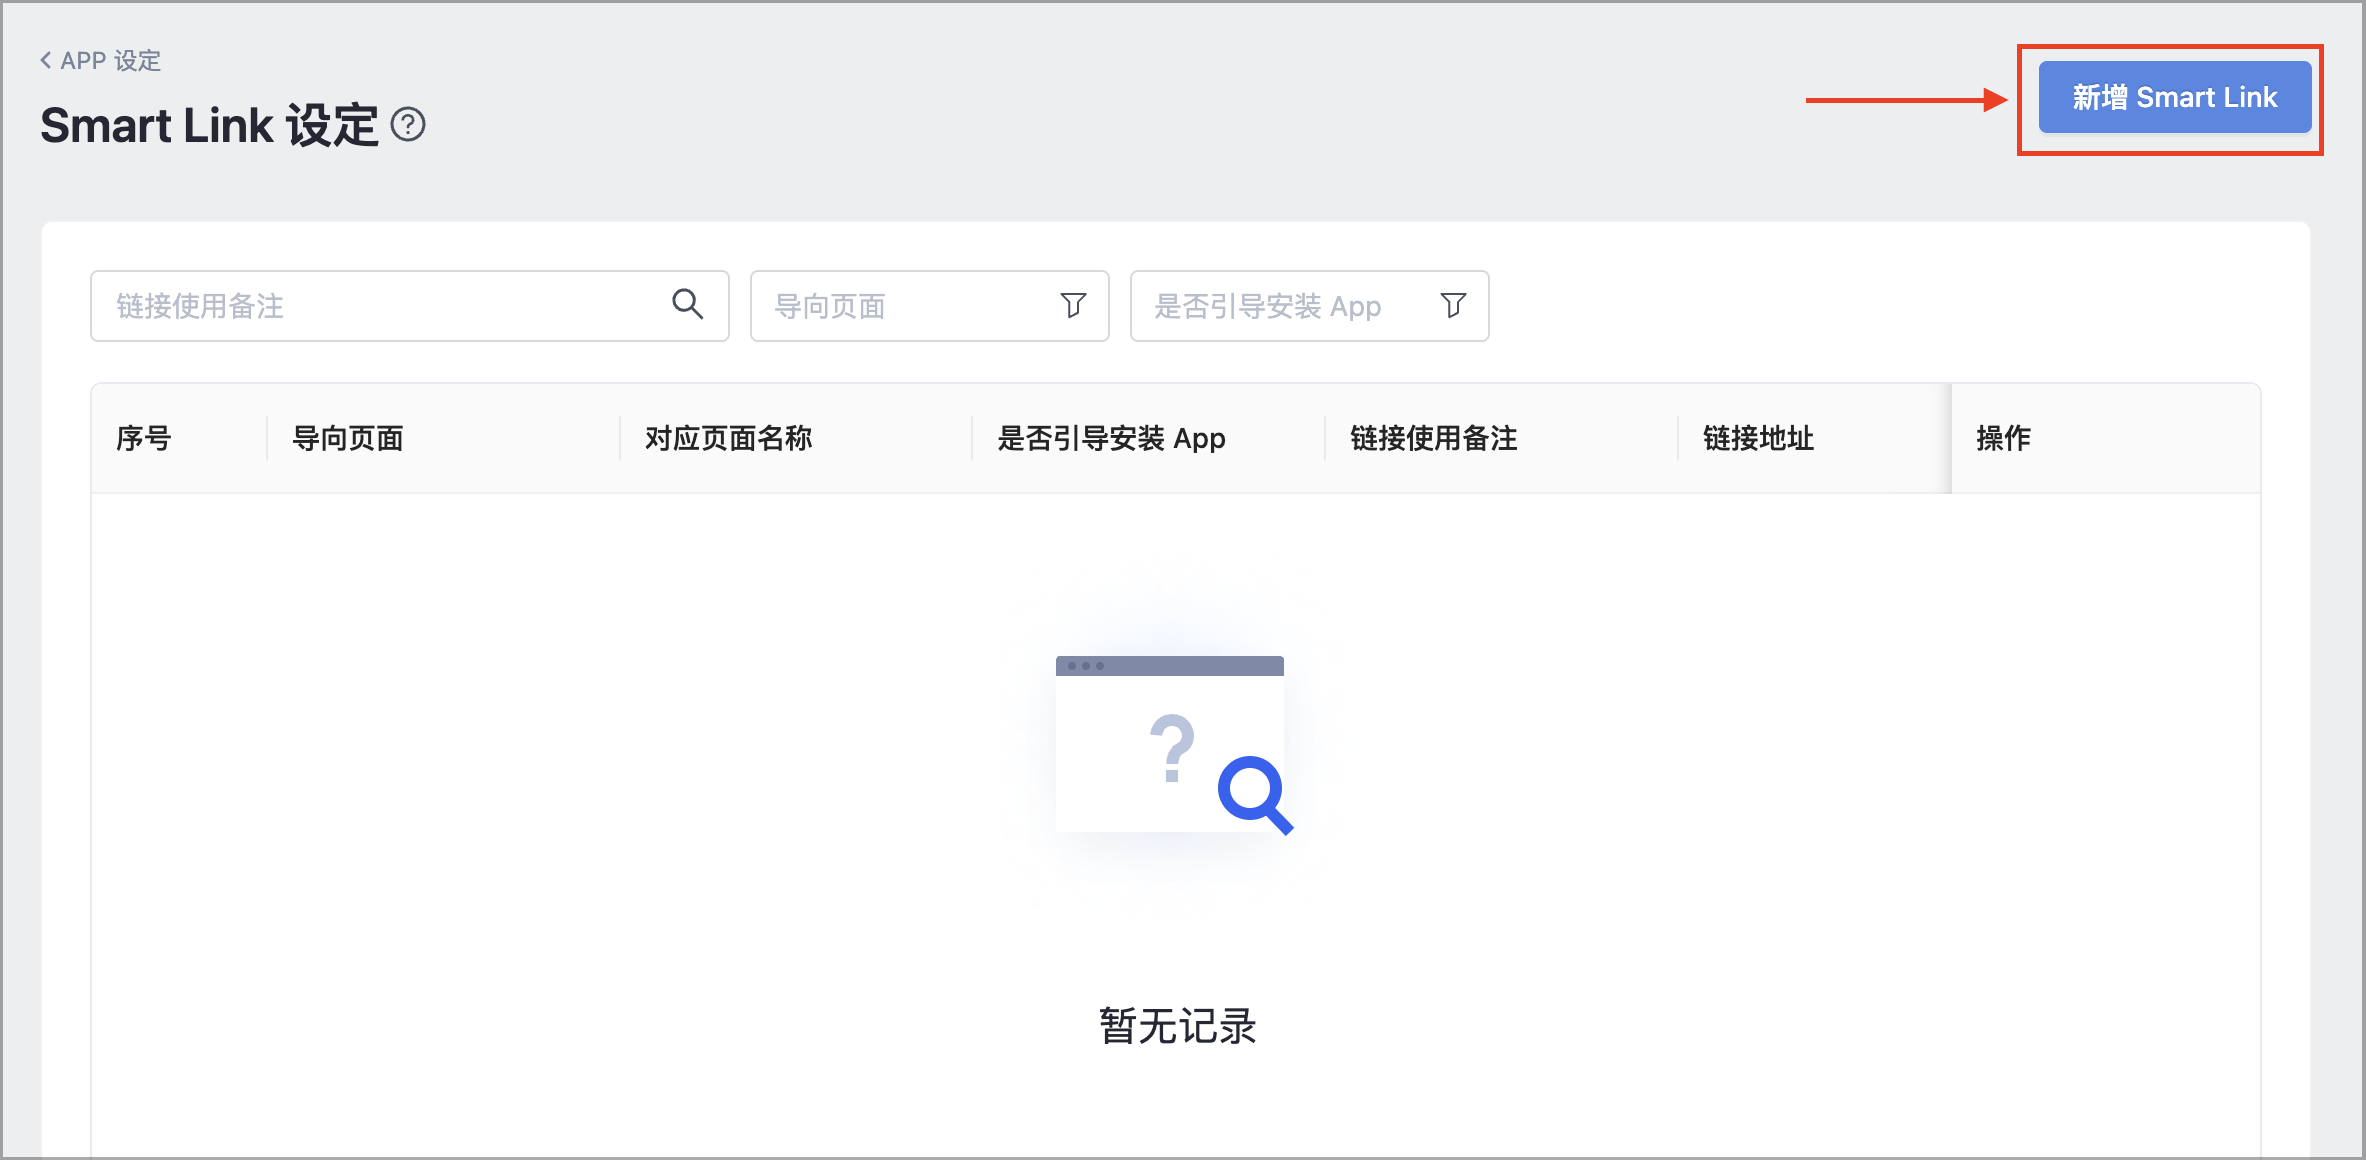The width and height of the screenshot is (2366, 1160).
Task: Open the 导向页面 filter dropdown
Action: [x=929, y=306]
